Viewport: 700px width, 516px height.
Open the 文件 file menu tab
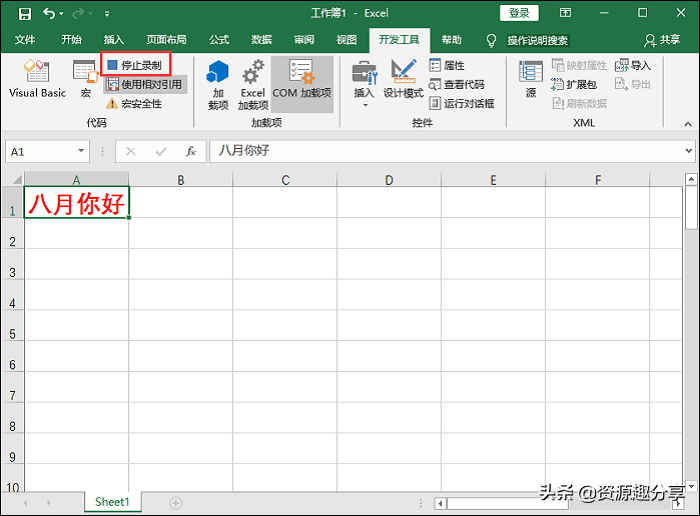point(25,40)
